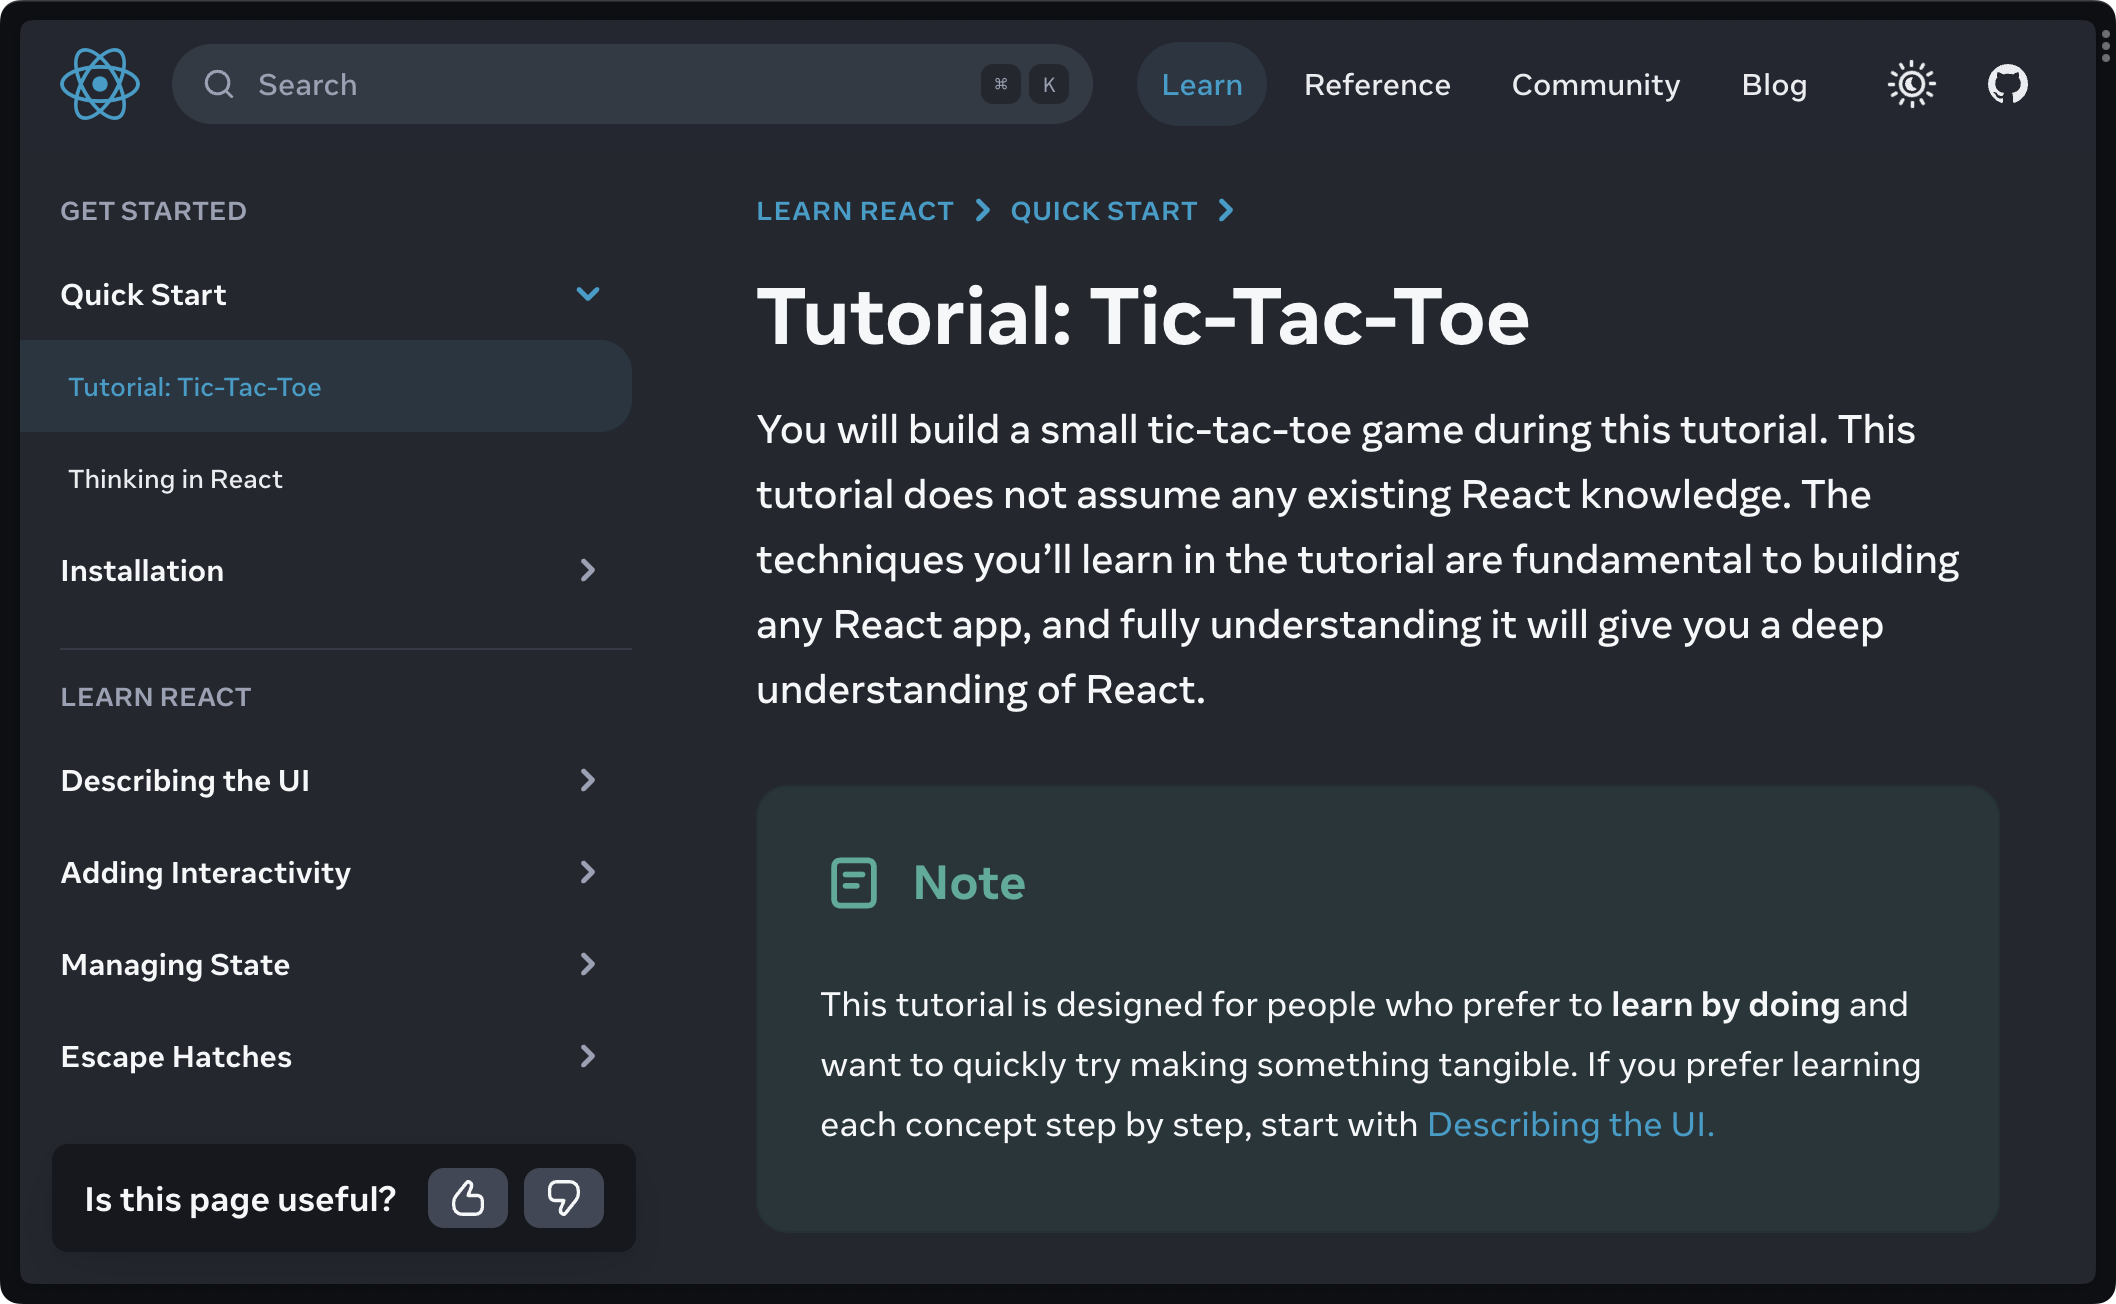Rate this page as useful

click(467, 1197)
